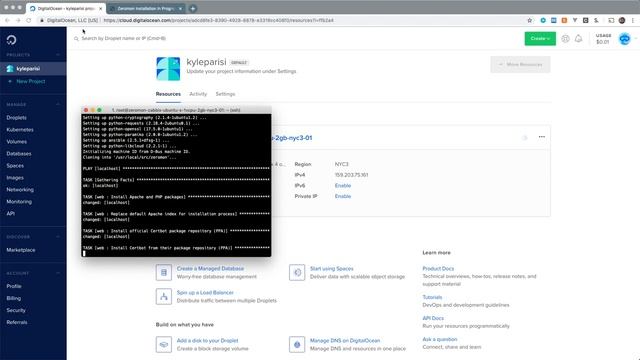Collapse the Projects section in sidebar
Viewport: 640px width, 360px height.
pos(58,55)
